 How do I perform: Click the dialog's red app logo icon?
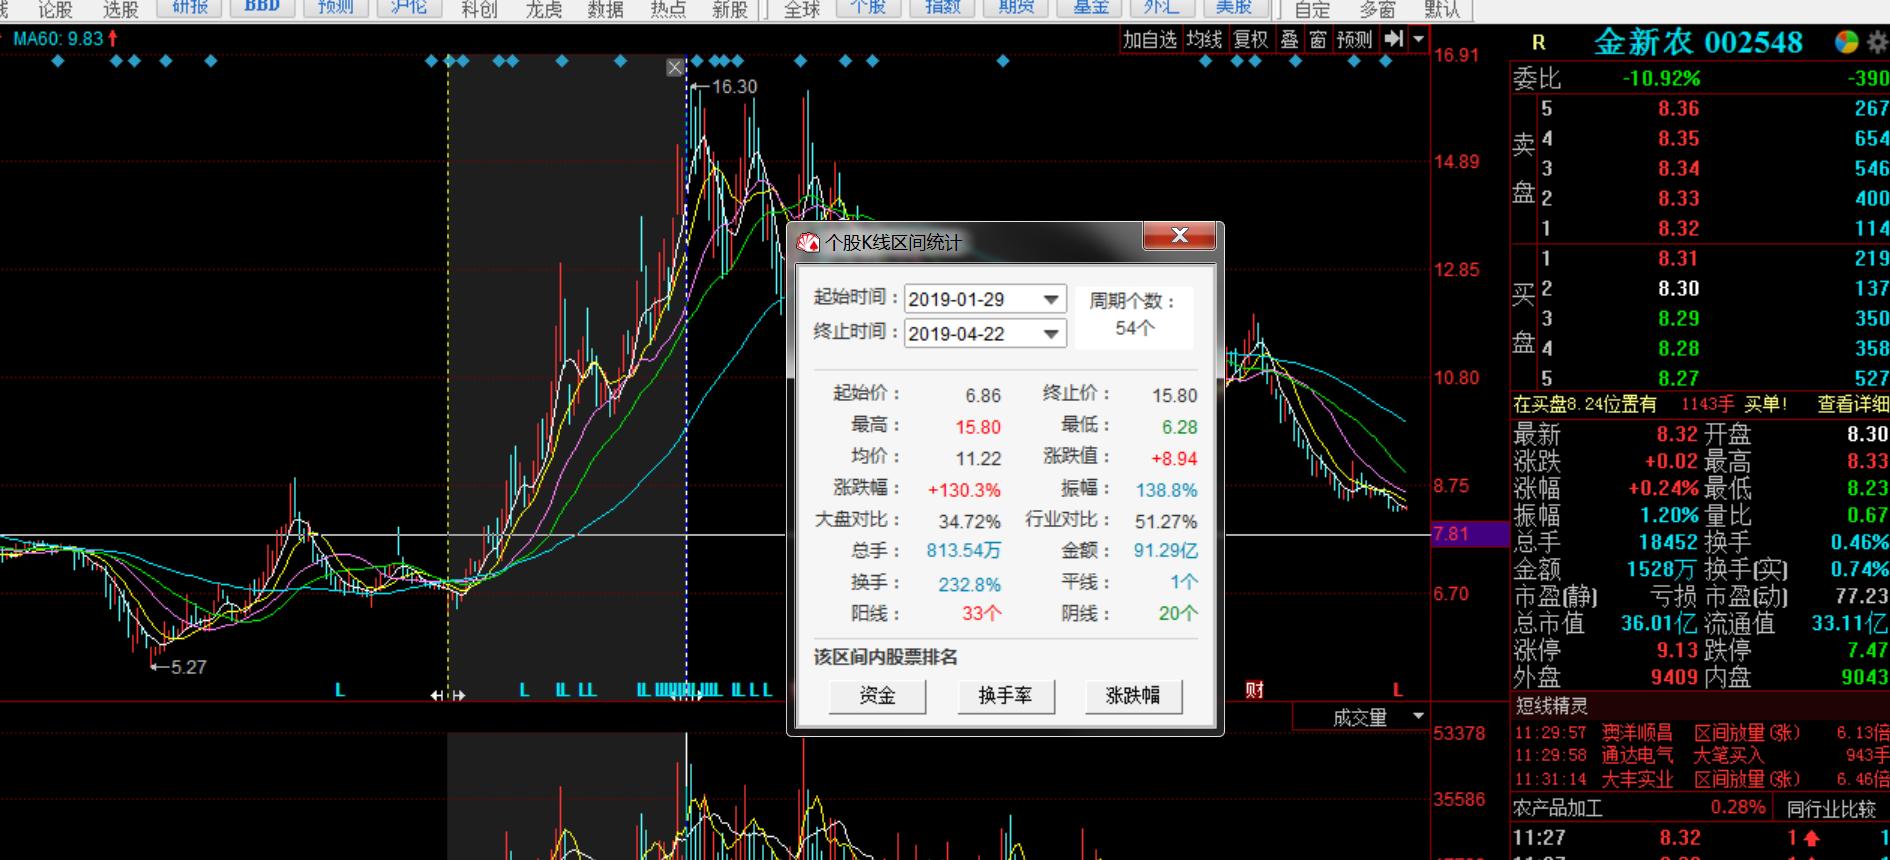809,243
